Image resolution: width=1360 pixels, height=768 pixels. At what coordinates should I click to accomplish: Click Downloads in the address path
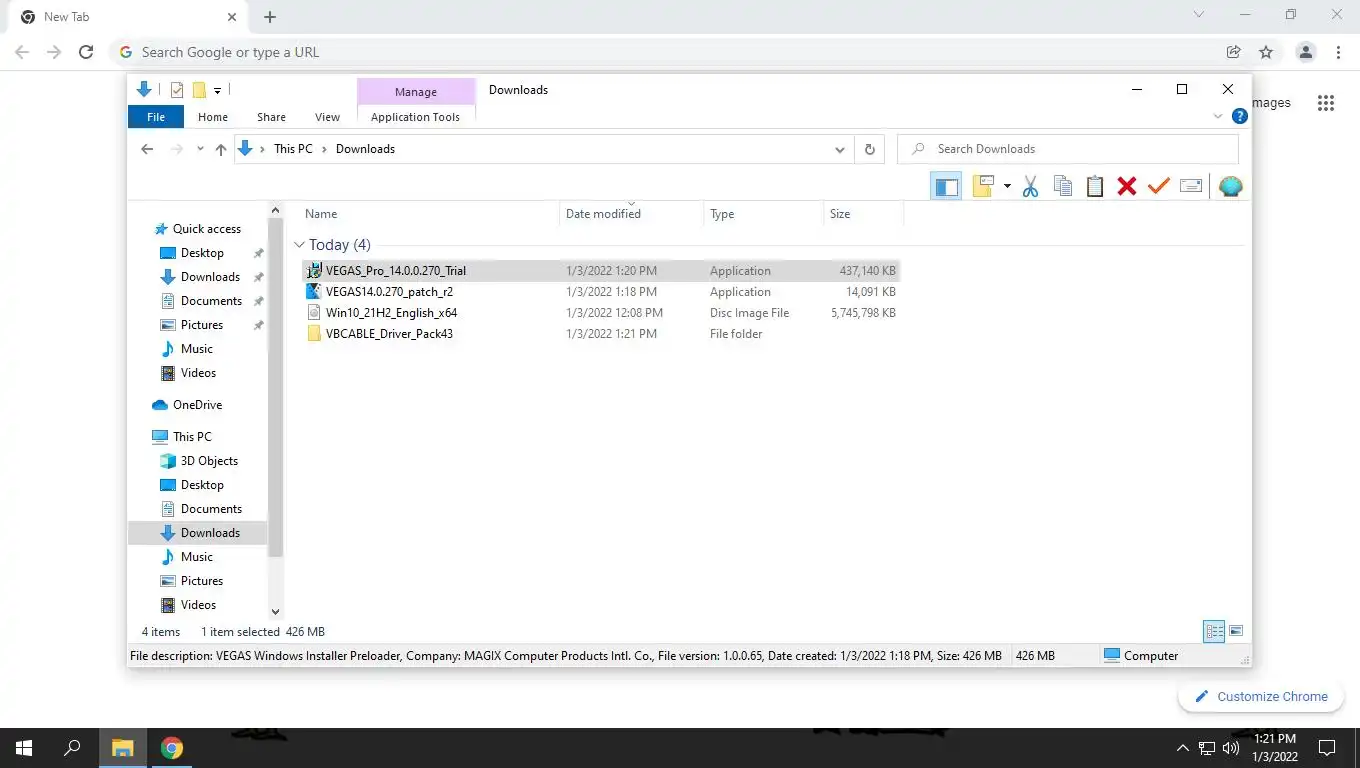(365, 149)
